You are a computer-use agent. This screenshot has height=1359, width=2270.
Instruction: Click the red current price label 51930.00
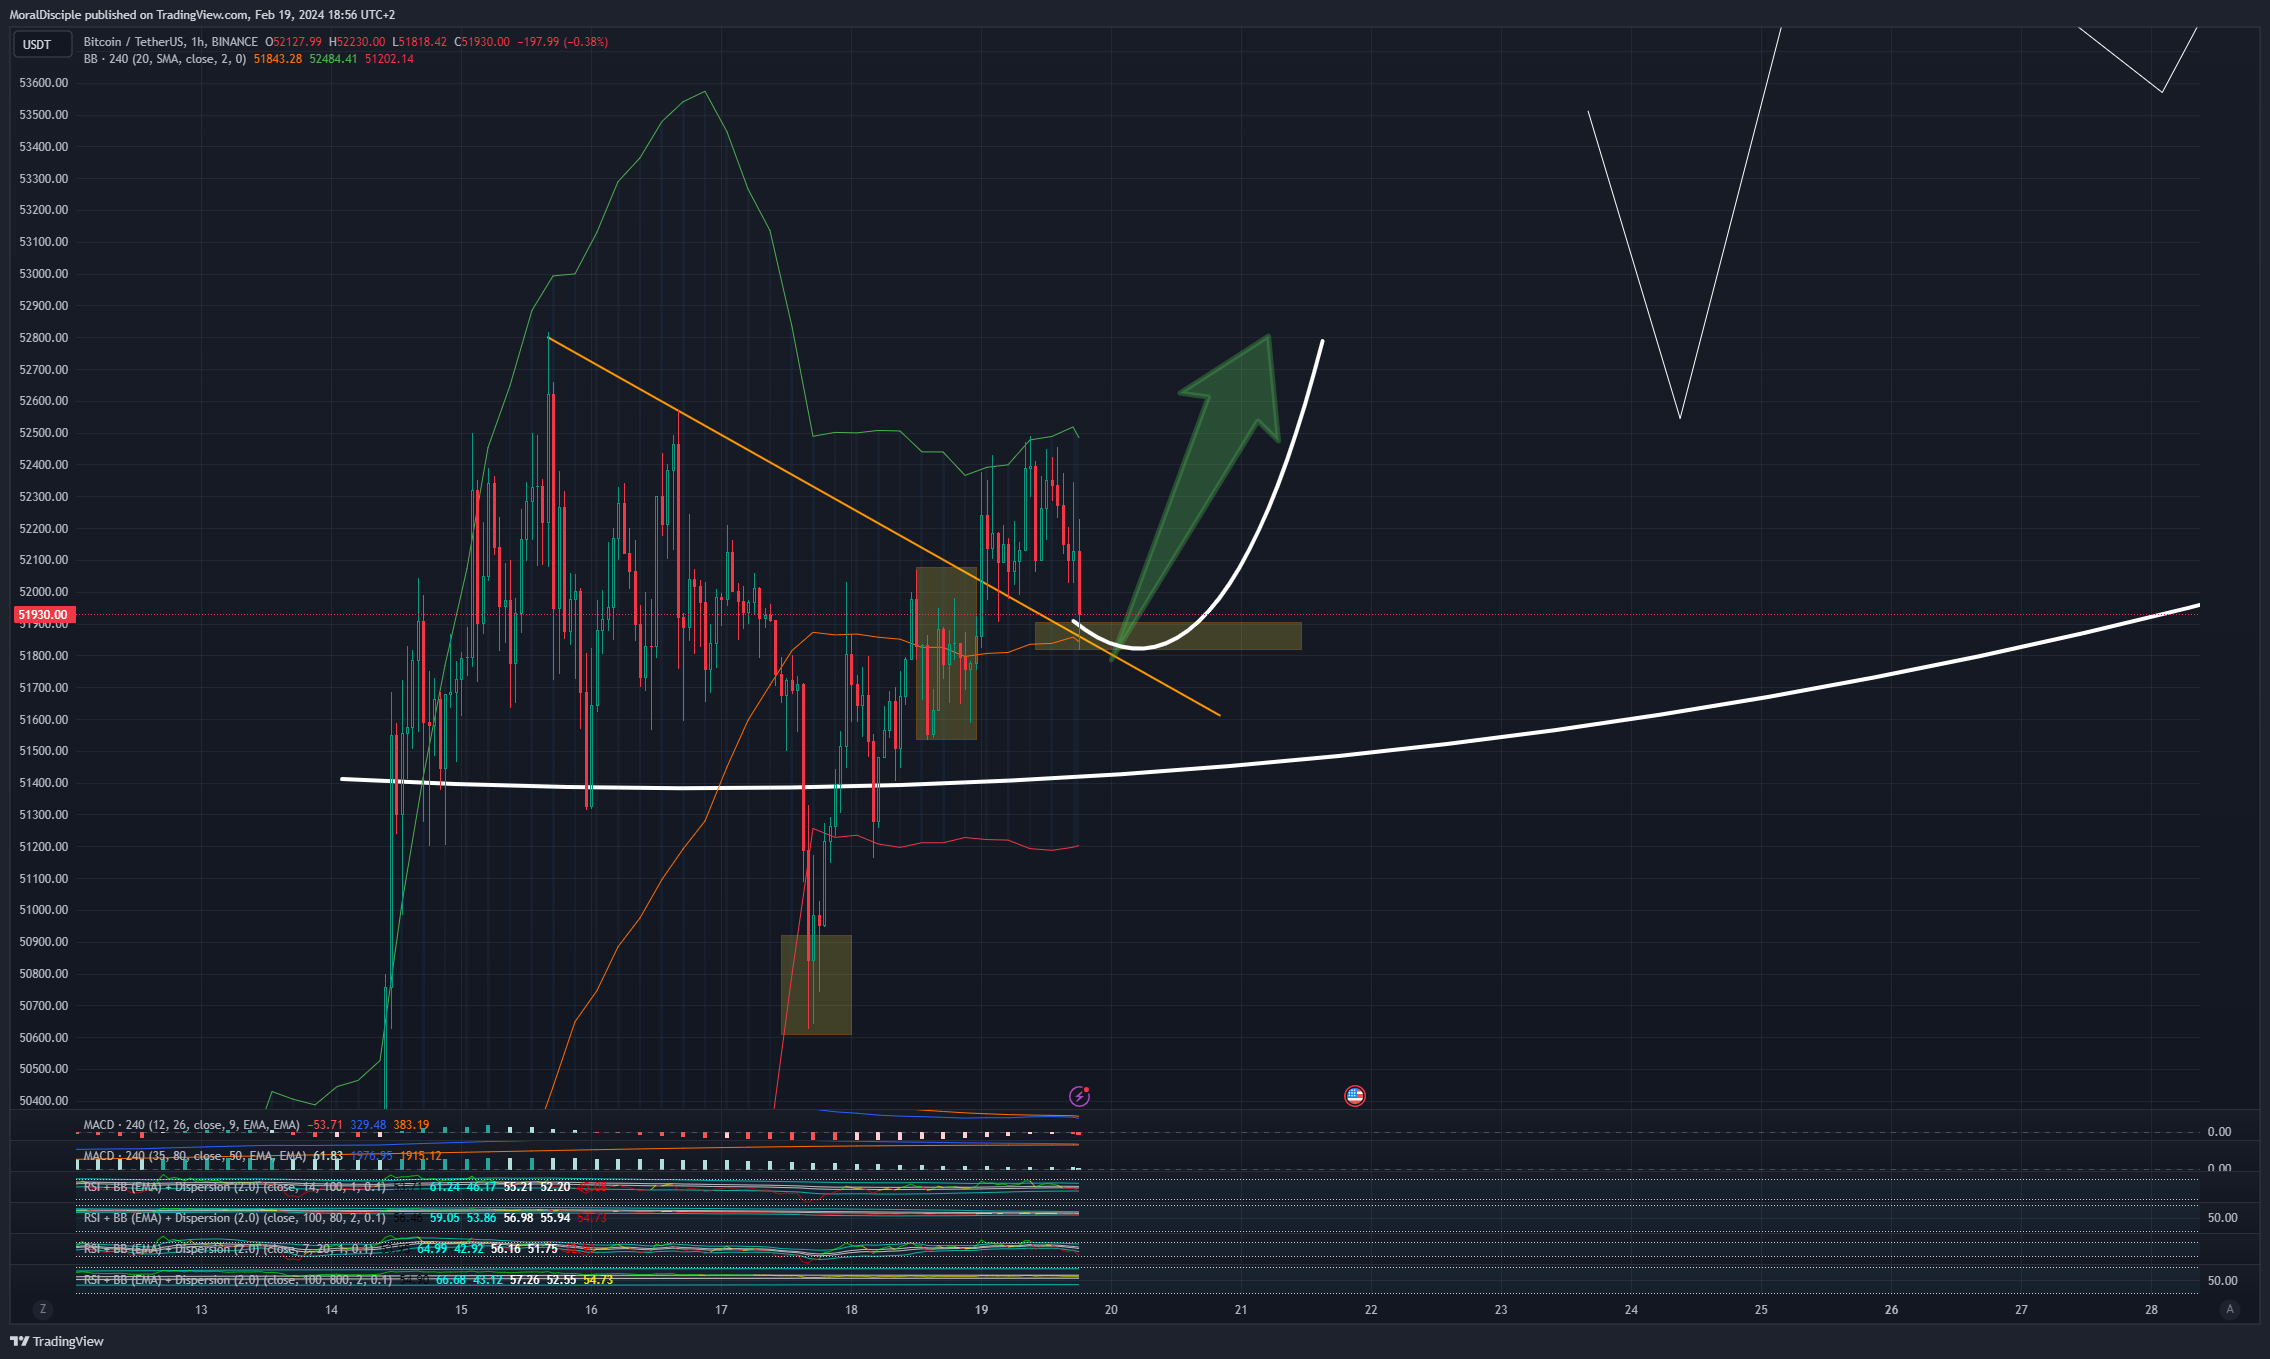point(43,615)
